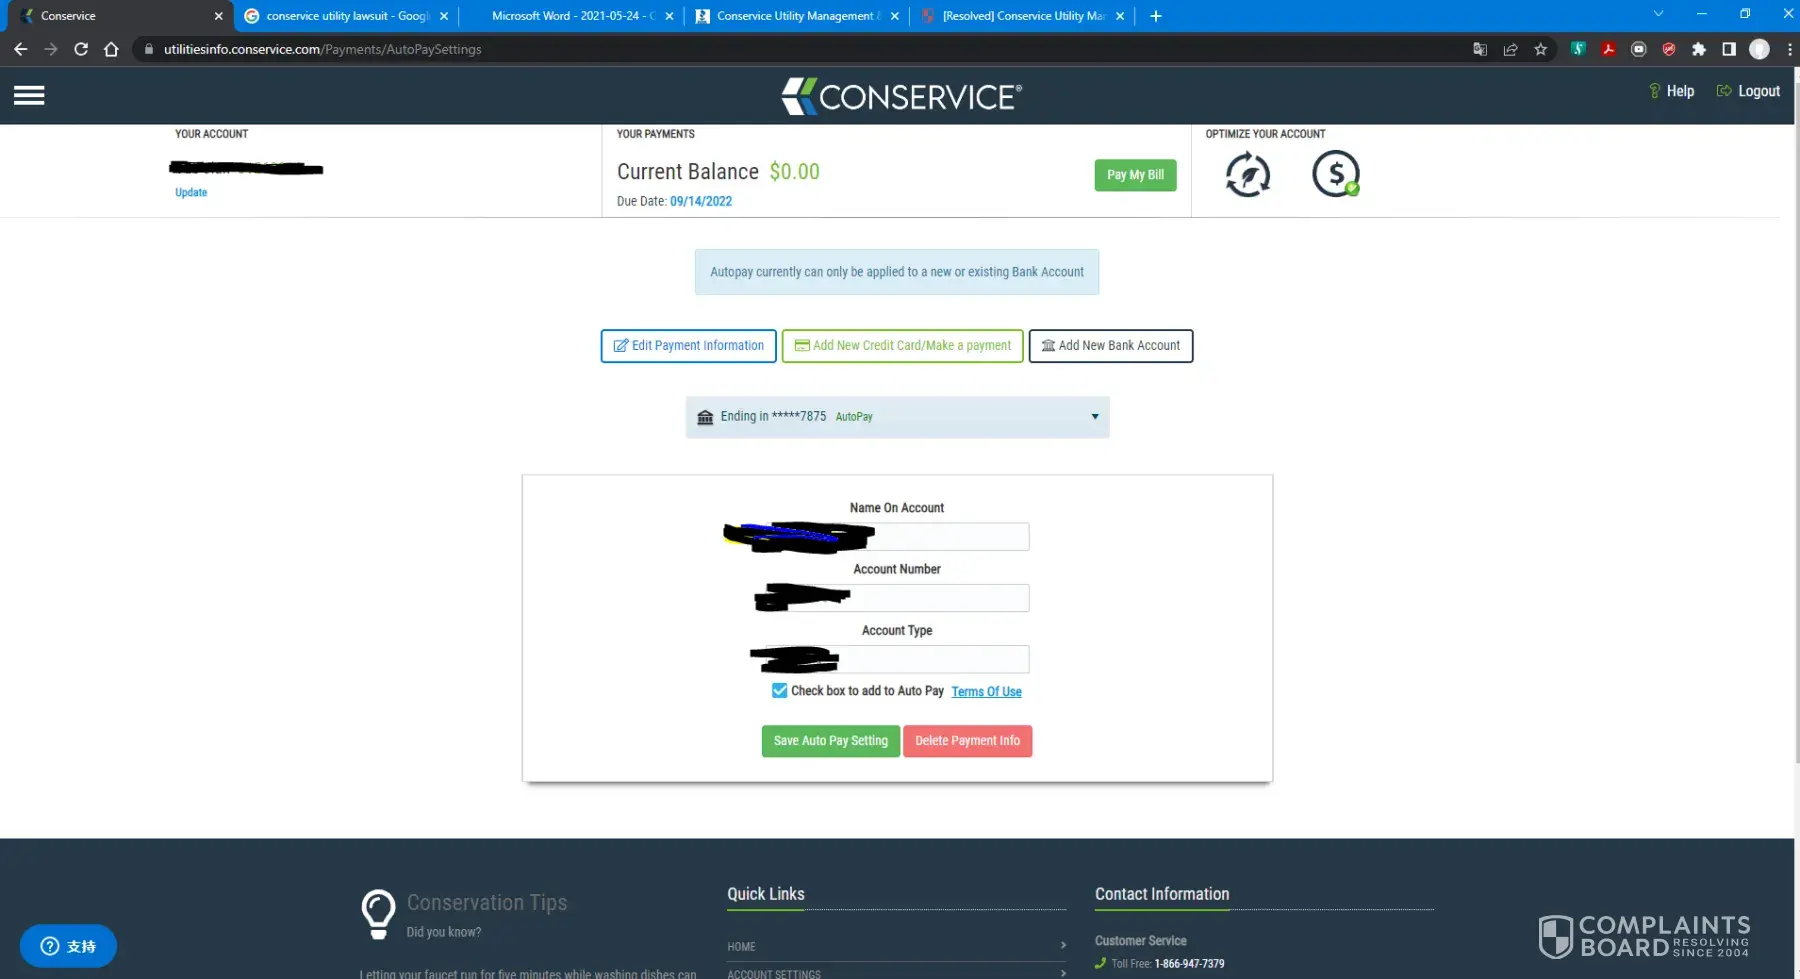Switch to the Microsoft Word 2021-05-24 tab
Image resolution: width=1800 pixels, height=979 pixels.
tap(572, 16)
